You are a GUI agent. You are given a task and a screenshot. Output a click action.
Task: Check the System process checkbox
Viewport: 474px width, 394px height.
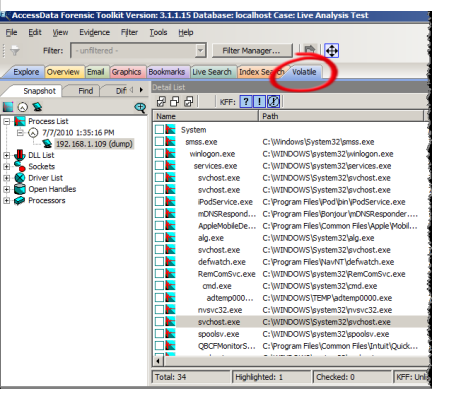point(159,129)
